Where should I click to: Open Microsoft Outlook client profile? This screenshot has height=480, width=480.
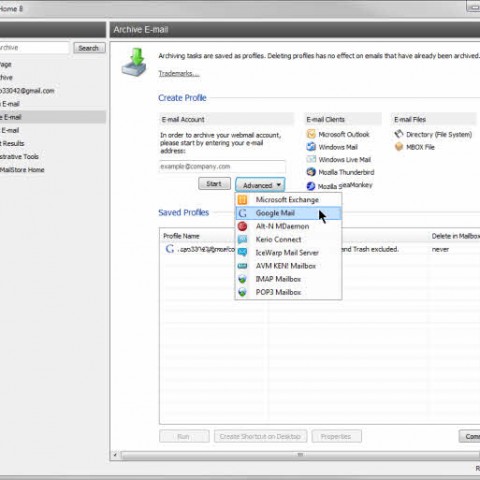click(344, 134)
